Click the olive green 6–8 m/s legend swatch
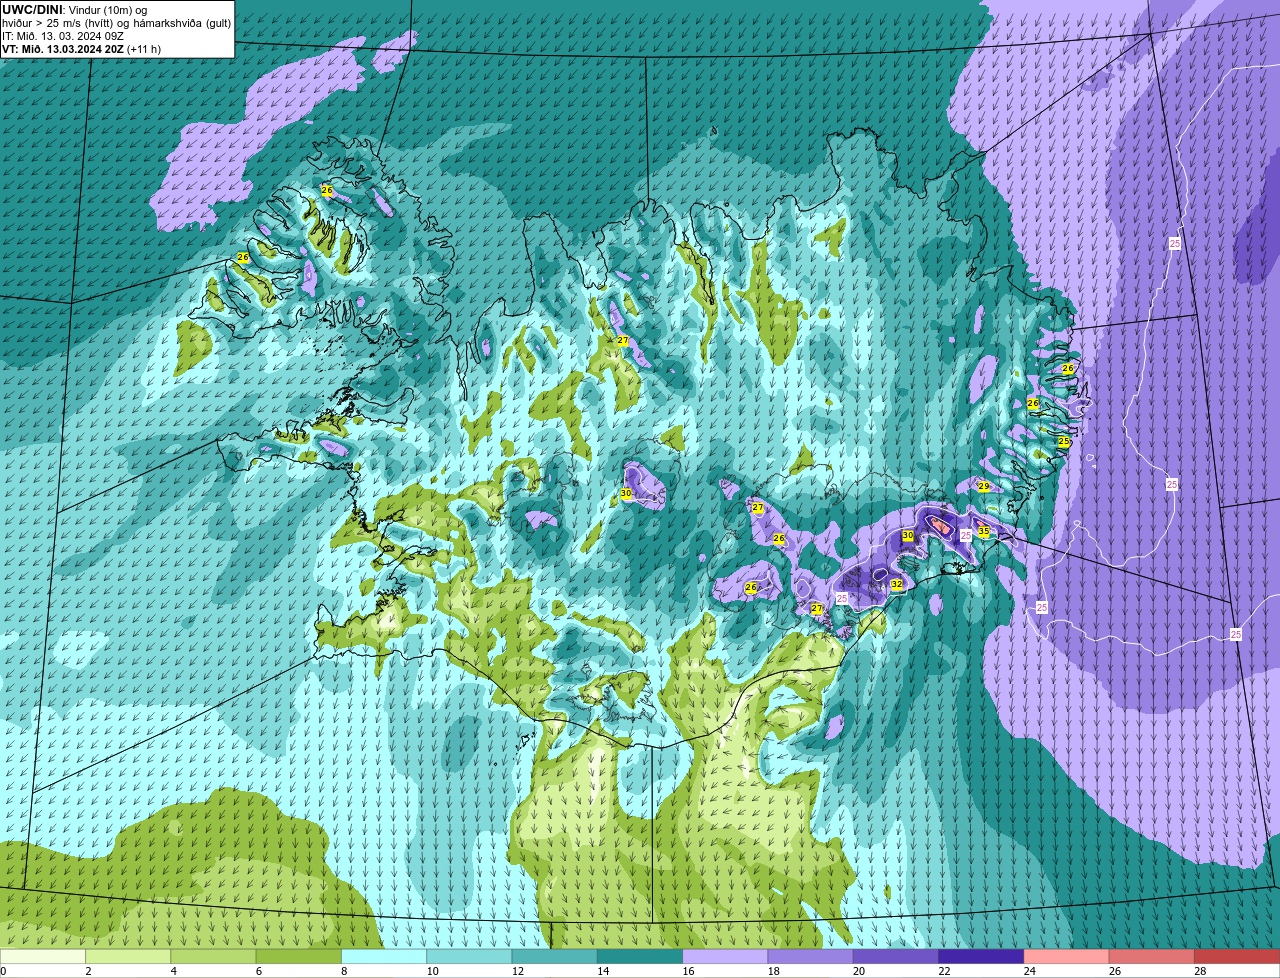Viewport: 1280px width, 978px height. click(x=298, y=956)
